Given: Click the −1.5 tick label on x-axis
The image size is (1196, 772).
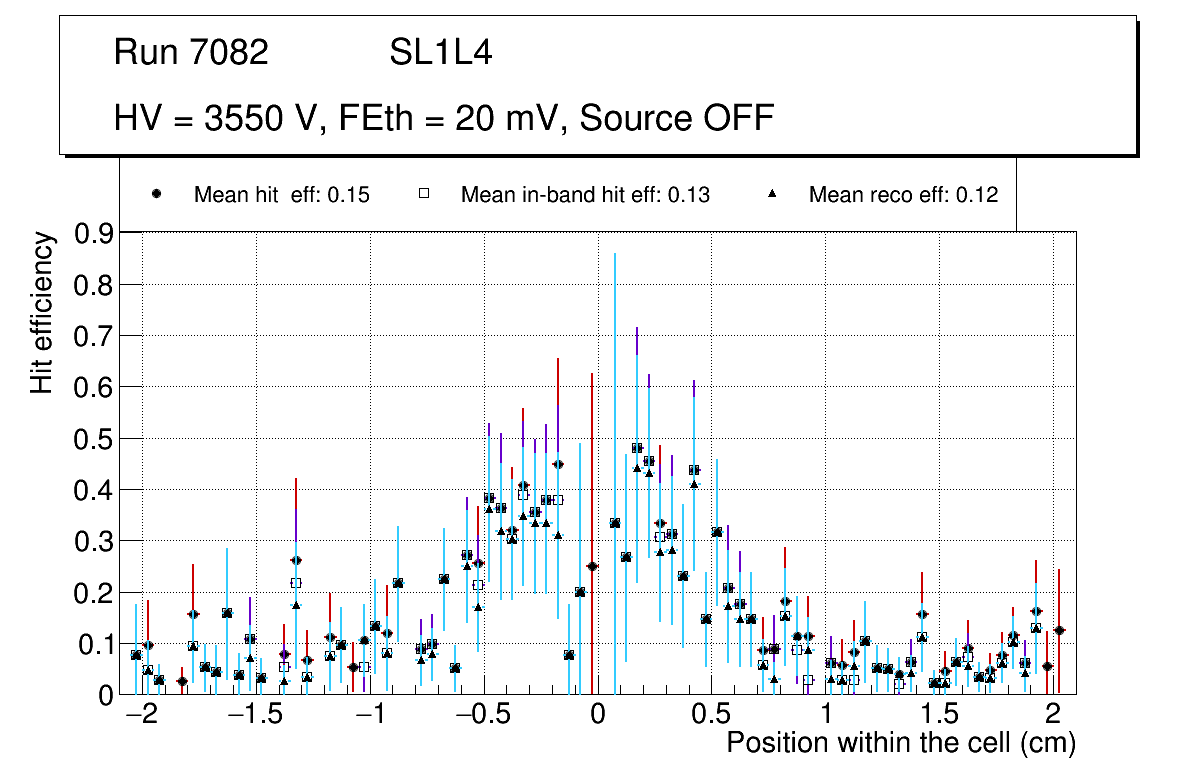Looking at the screenshot, I should click(255, 716).
